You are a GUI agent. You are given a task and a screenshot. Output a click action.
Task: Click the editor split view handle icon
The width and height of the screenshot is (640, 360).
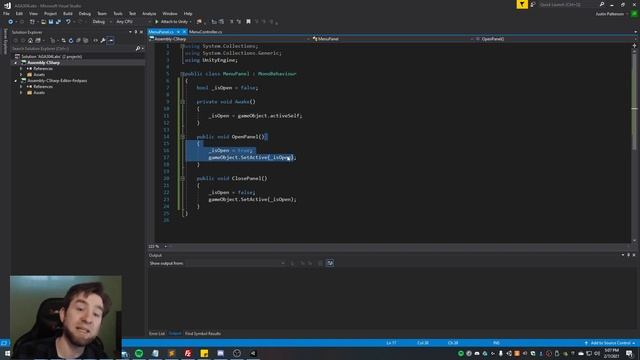tap(634, 45)
